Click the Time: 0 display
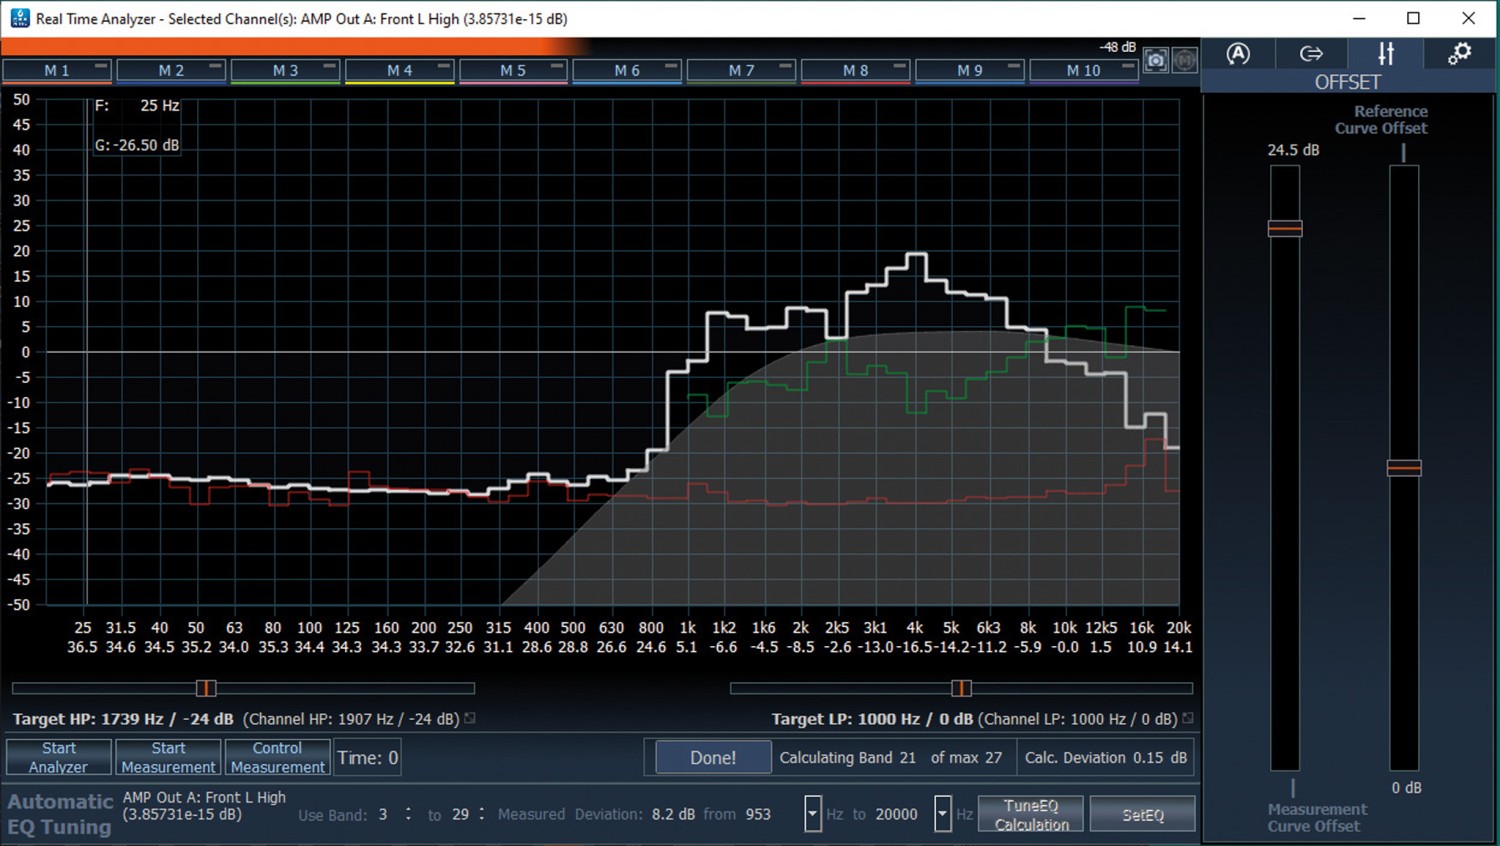The image size is (1500, 846). tap(367, 757)
